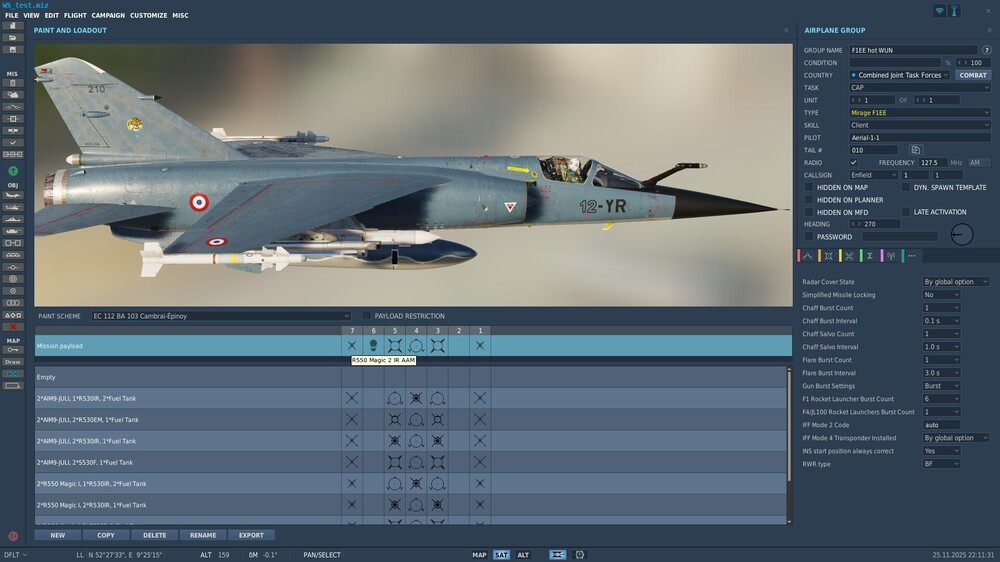
Task: Select the Weather cloud icon in MIS sidebar
Action: point(13,95)
